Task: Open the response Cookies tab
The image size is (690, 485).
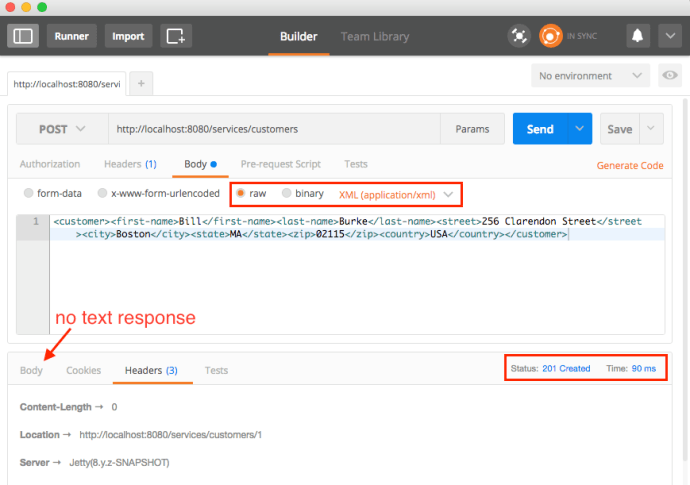Action: tap(83, 370)
